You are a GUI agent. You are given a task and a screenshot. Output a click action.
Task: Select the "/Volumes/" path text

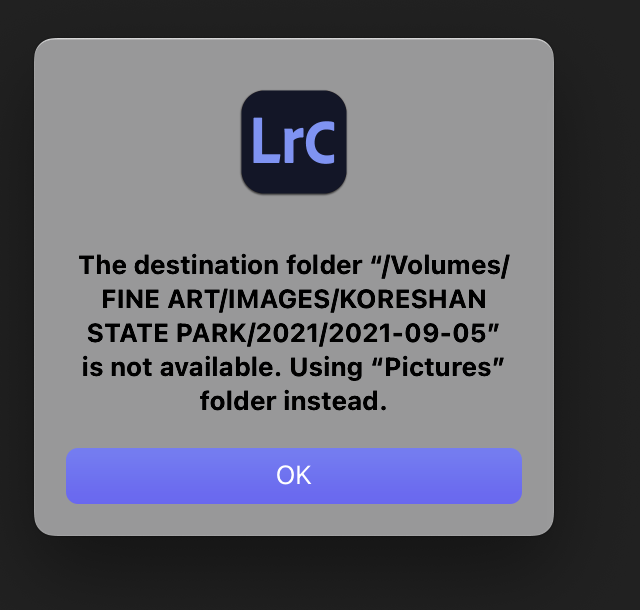(445, 266)
